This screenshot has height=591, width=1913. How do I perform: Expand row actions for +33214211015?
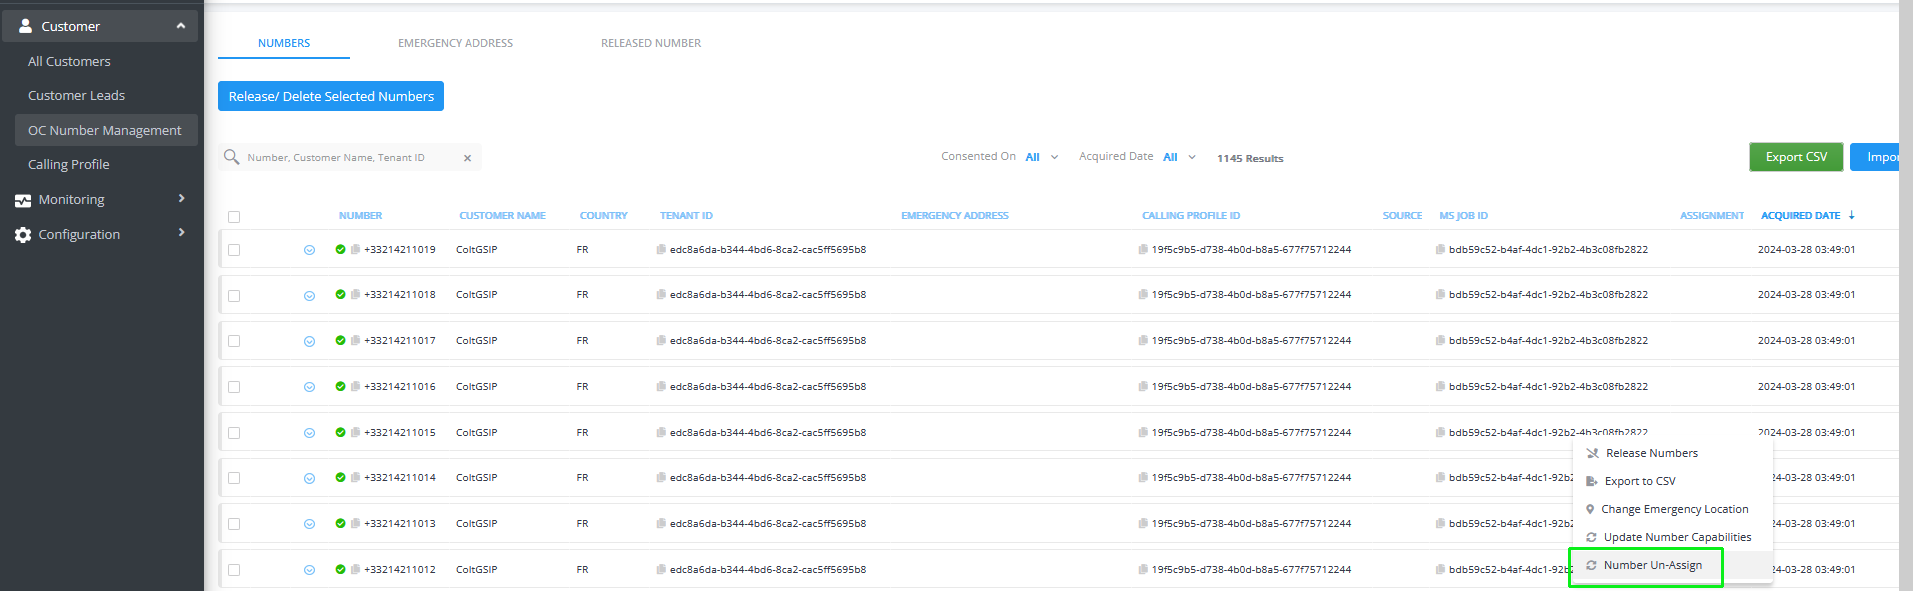pos(309,433)
